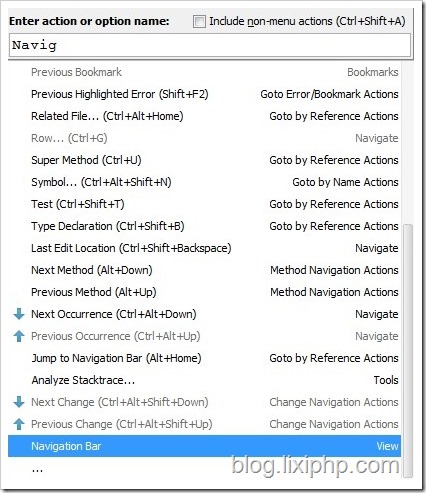
Task: Click the Bookmarks group label
Action: tap(373, 72)
